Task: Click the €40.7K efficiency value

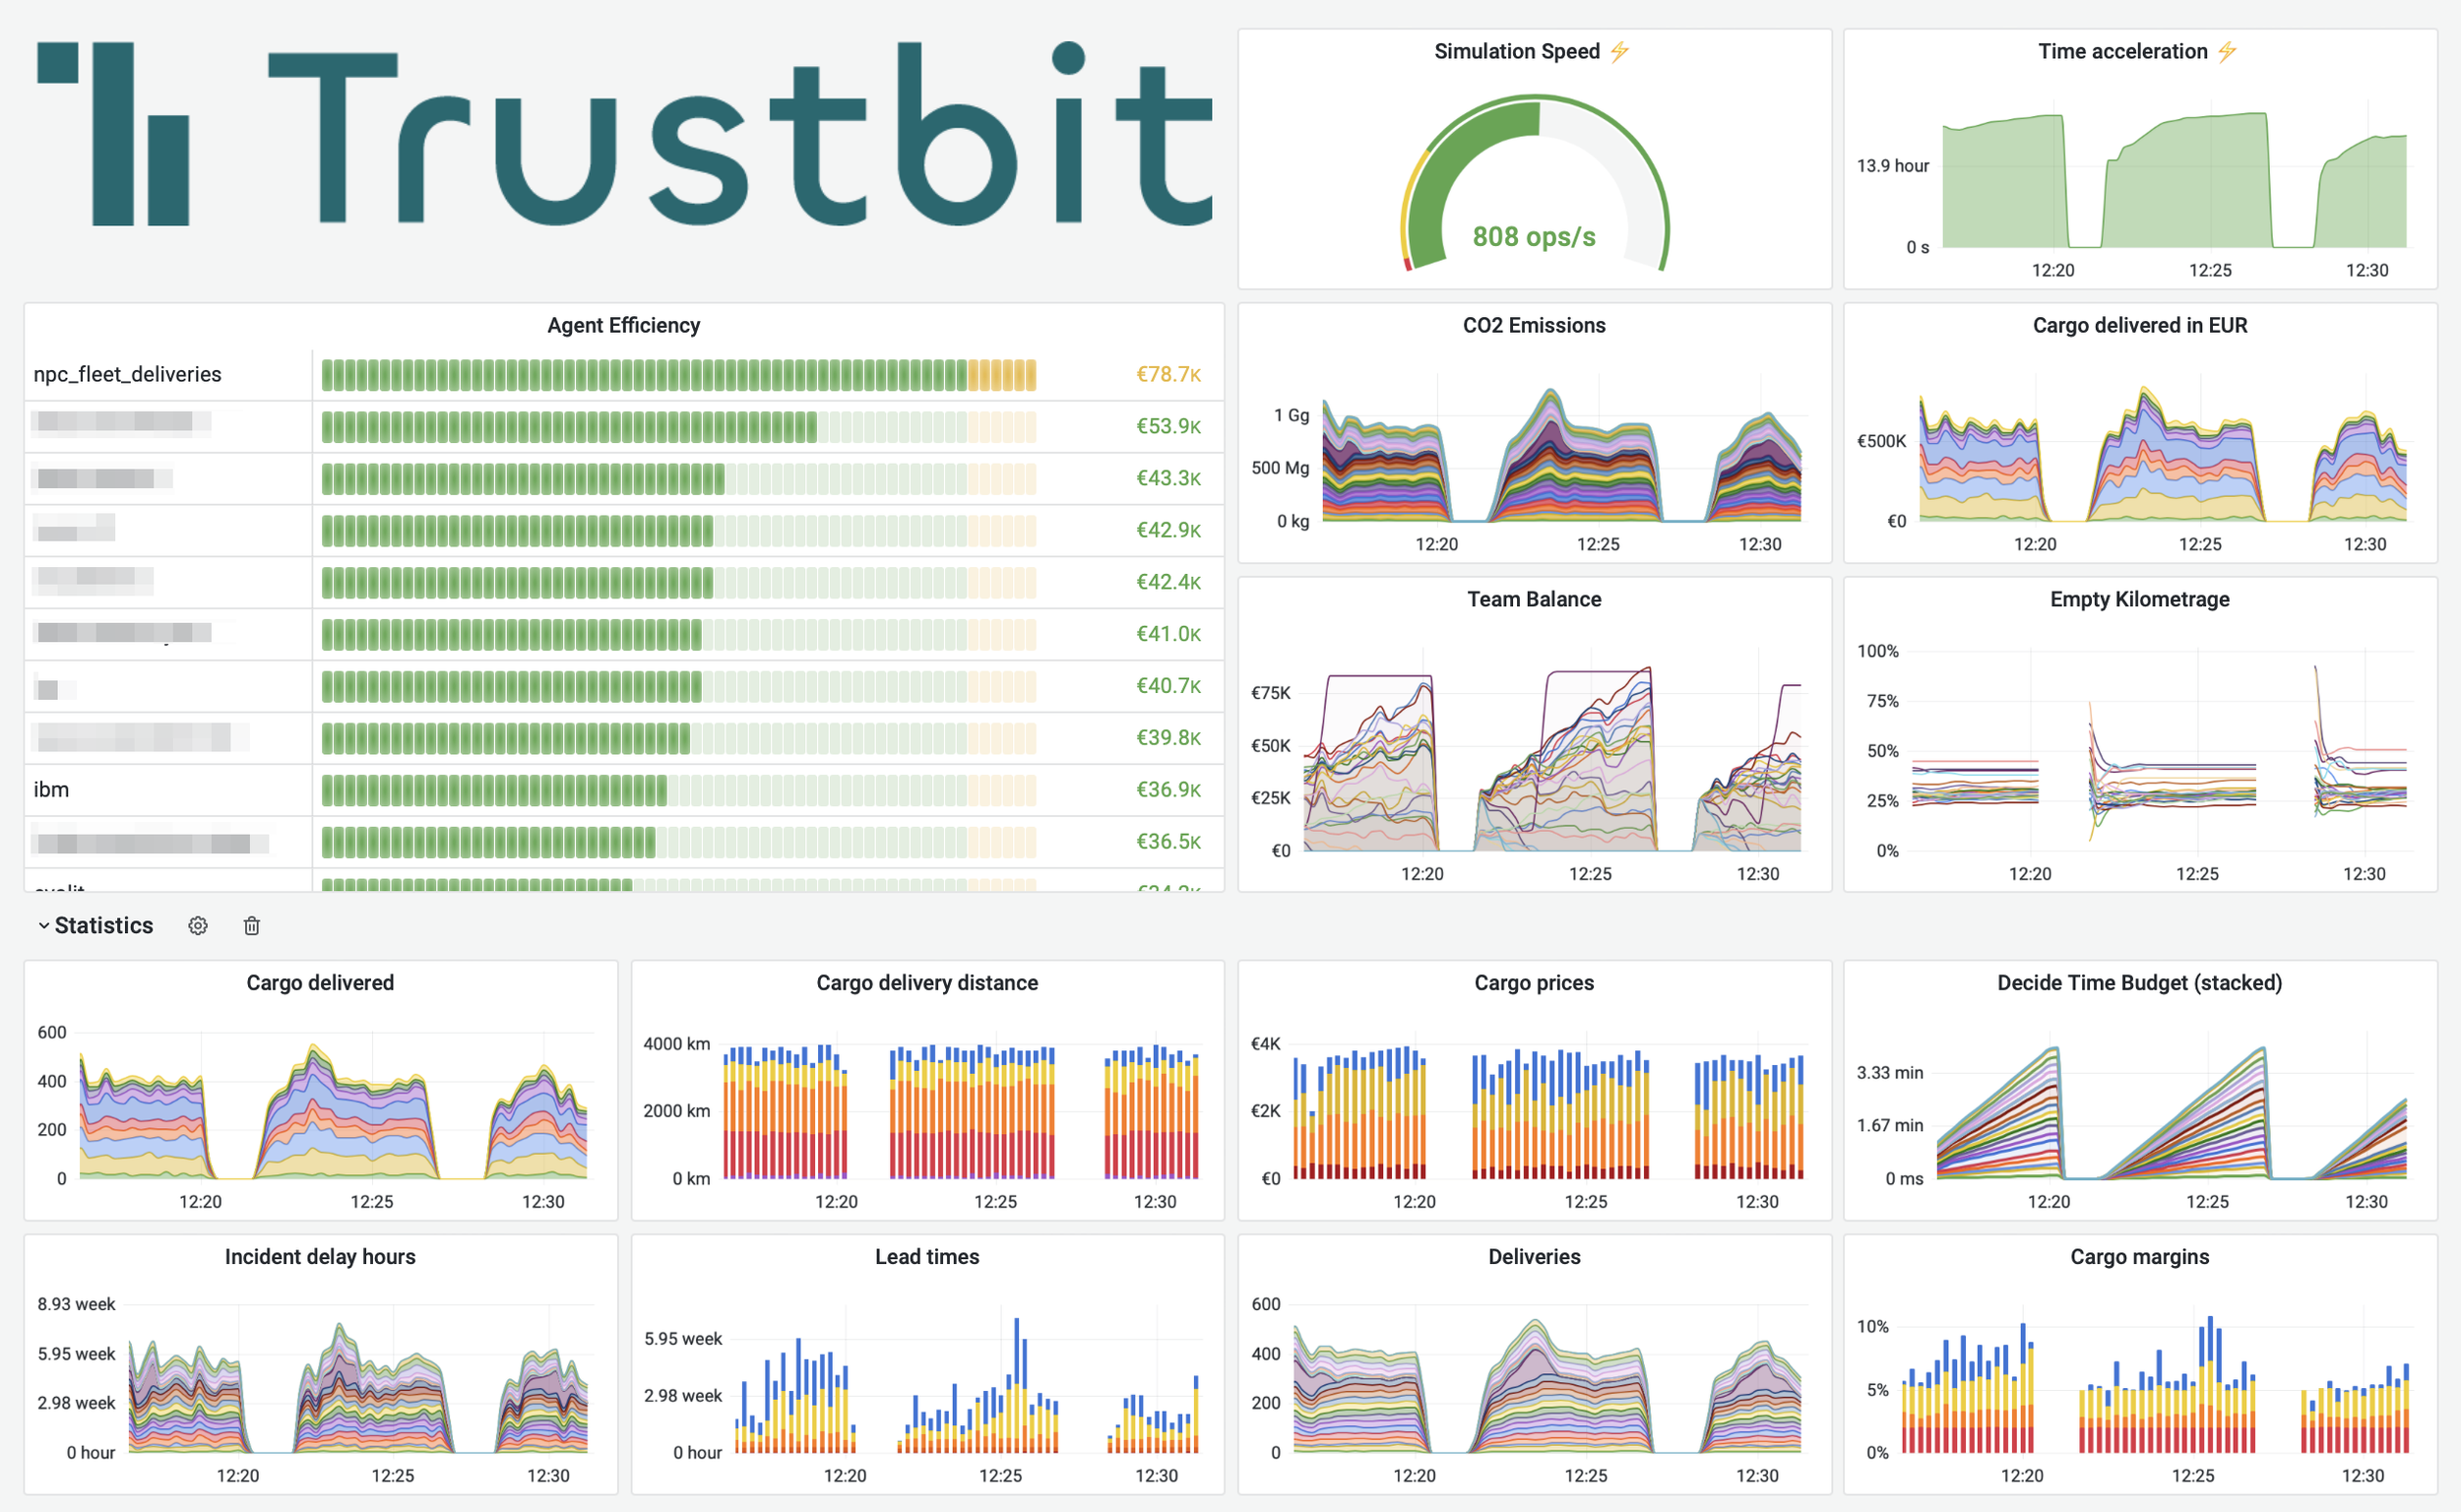Action: (1168, 686)
